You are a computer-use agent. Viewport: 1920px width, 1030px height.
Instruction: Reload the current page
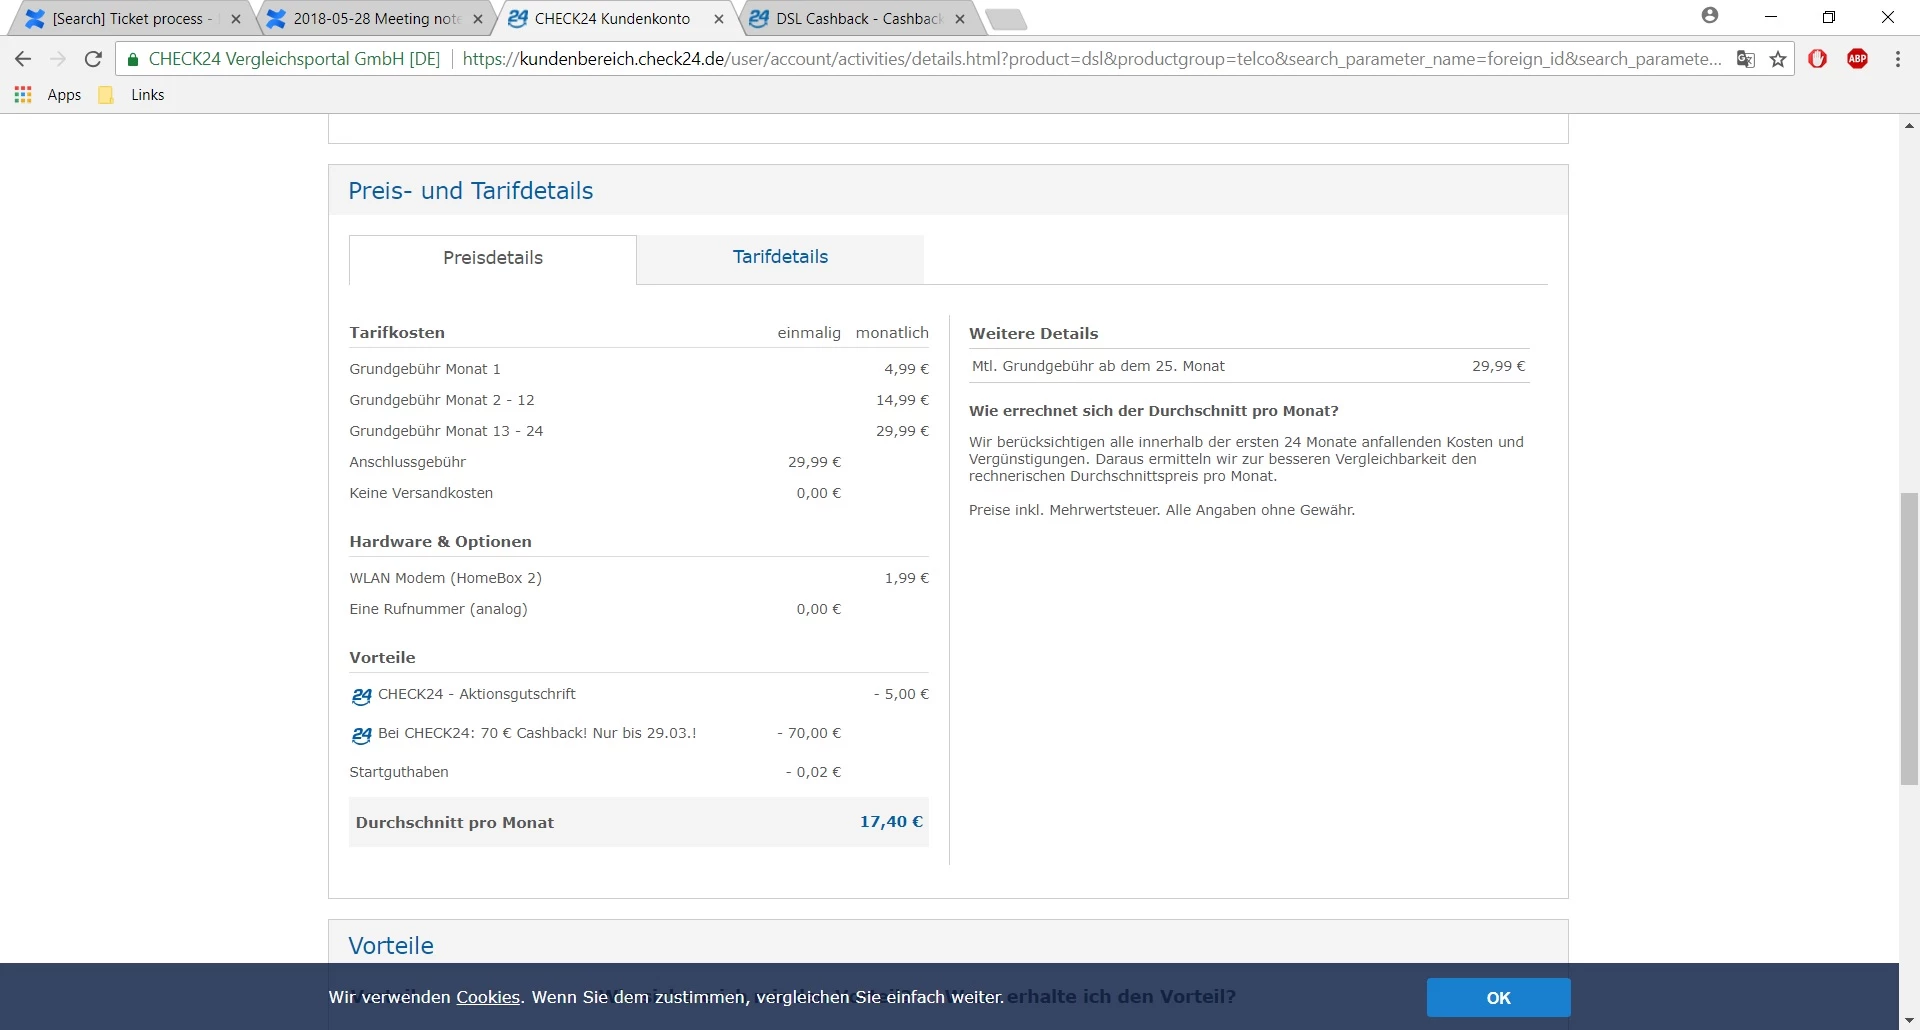click(93, 59)
